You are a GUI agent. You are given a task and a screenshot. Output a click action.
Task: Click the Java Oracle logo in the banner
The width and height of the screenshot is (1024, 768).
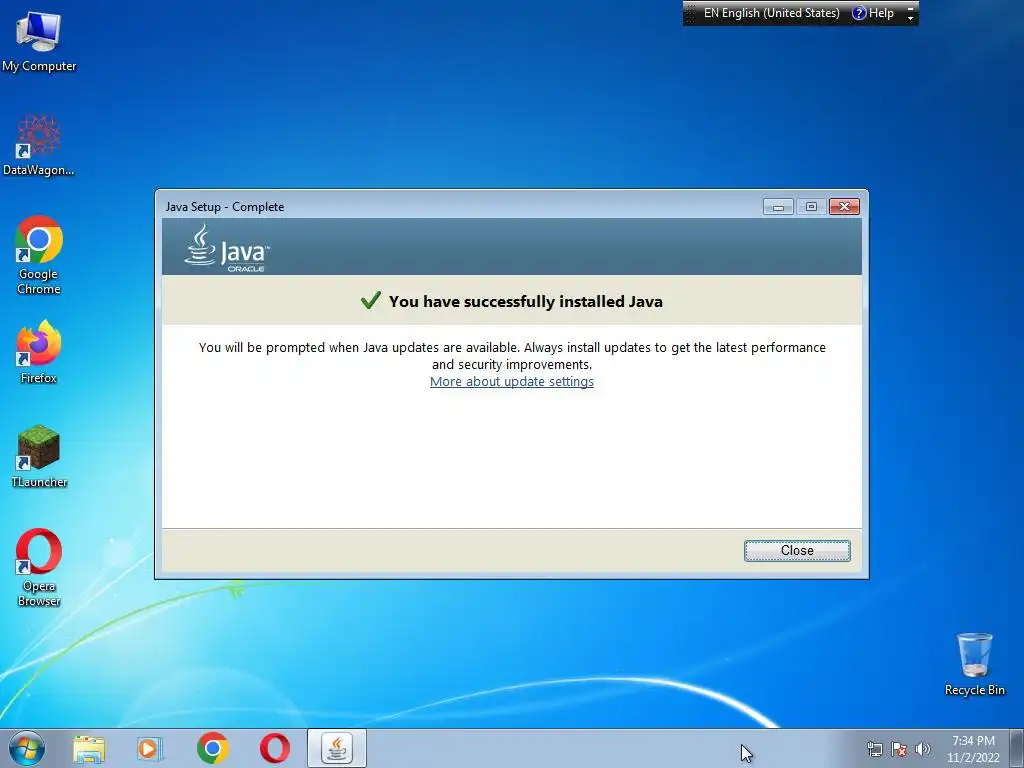pyautogui.click(x=227, y=248)
